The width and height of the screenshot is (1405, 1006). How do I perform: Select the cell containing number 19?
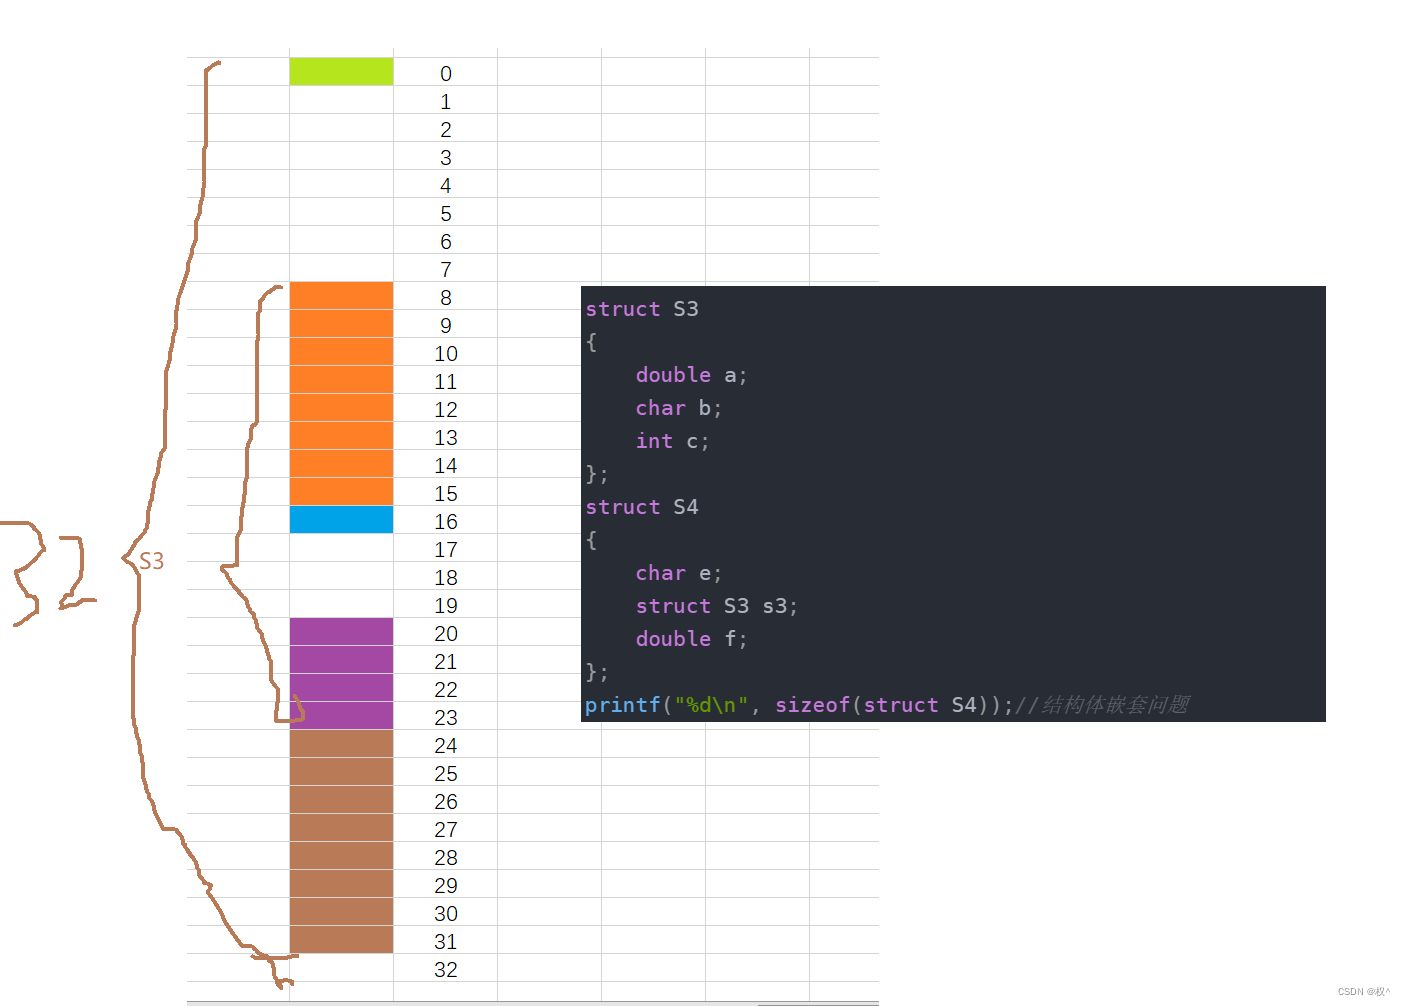coord(445,604)
